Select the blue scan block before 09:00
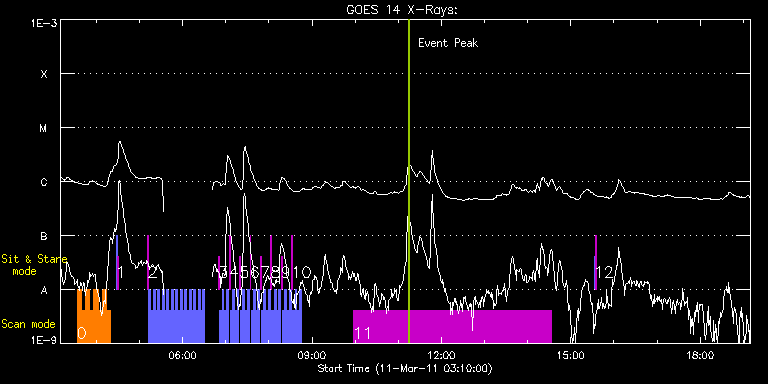The image size is (768, 384). pyautogui.click(x=260, y=316)
